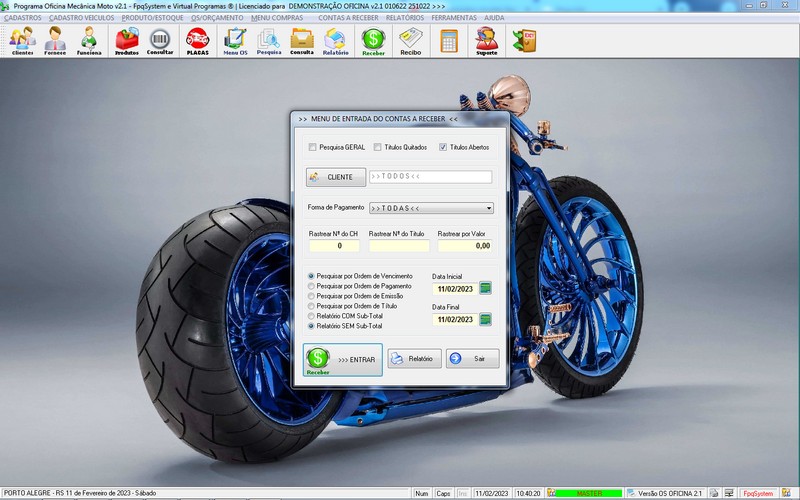The width and height of the screenshot is (800, 500).
Task: Click the Data Final date field
Action: point(455,319)
